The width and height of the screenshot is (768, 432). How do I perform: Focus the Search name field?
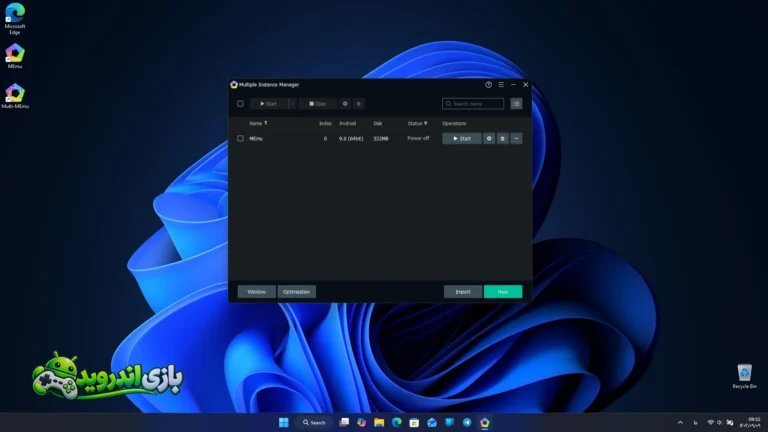pos(473,104)
